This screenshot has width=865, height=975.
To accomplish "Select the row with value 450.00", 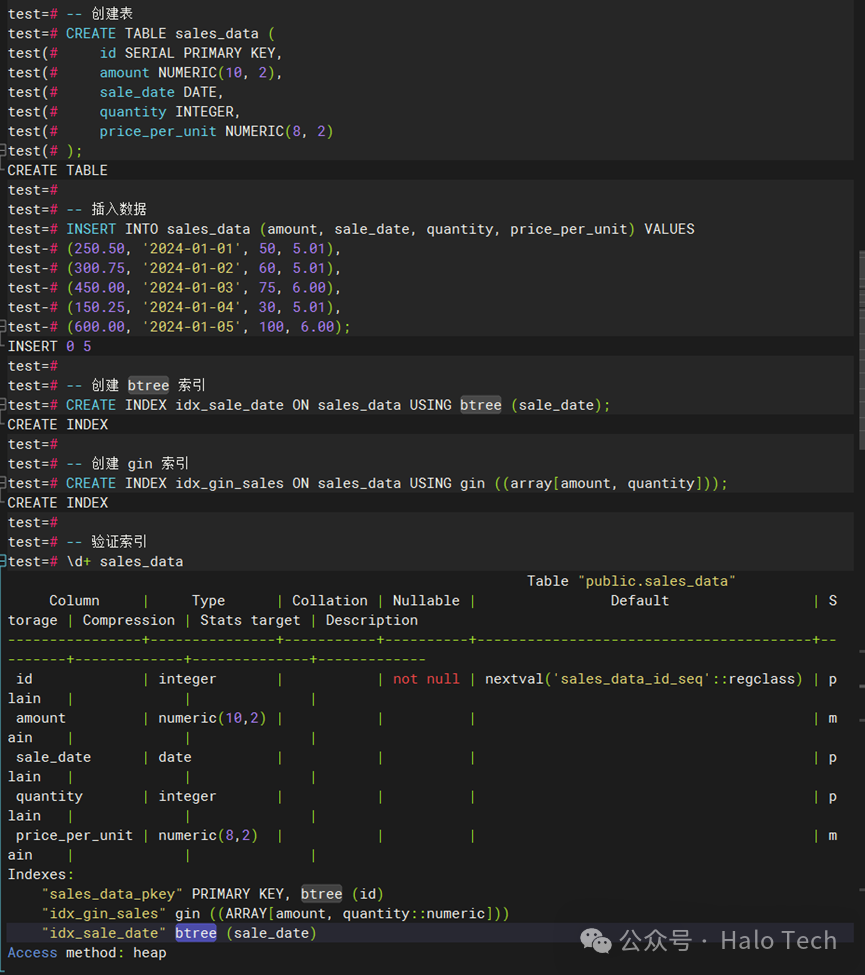I will (204, 288).
